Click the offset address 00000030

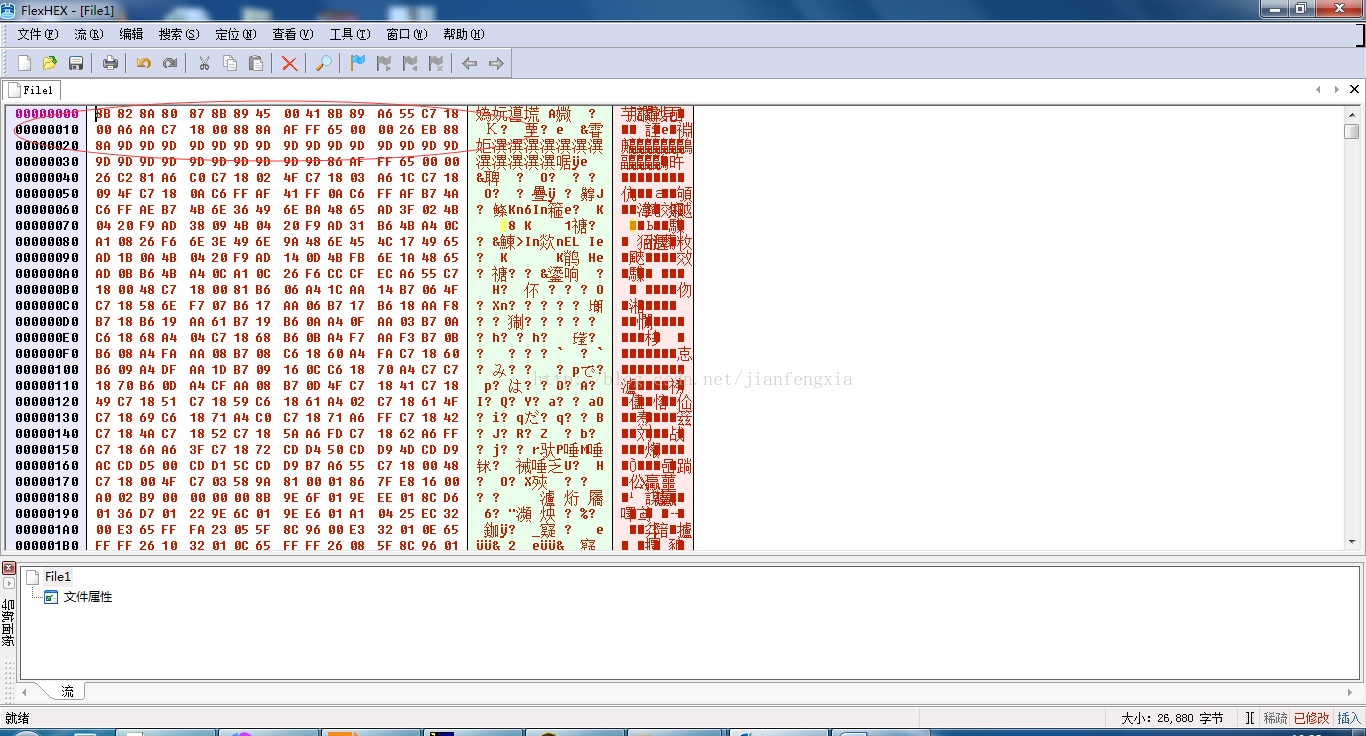pos(47,162)
